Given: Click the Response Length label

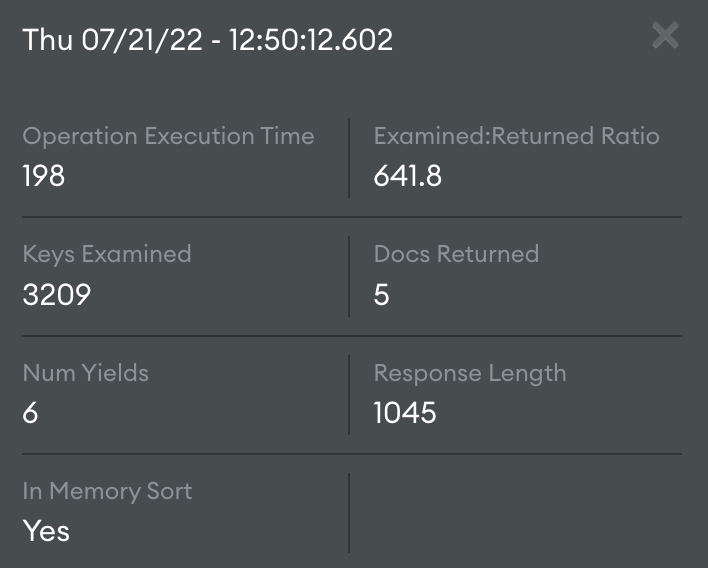Looking at the screenshot, I should tap(470, 373).
